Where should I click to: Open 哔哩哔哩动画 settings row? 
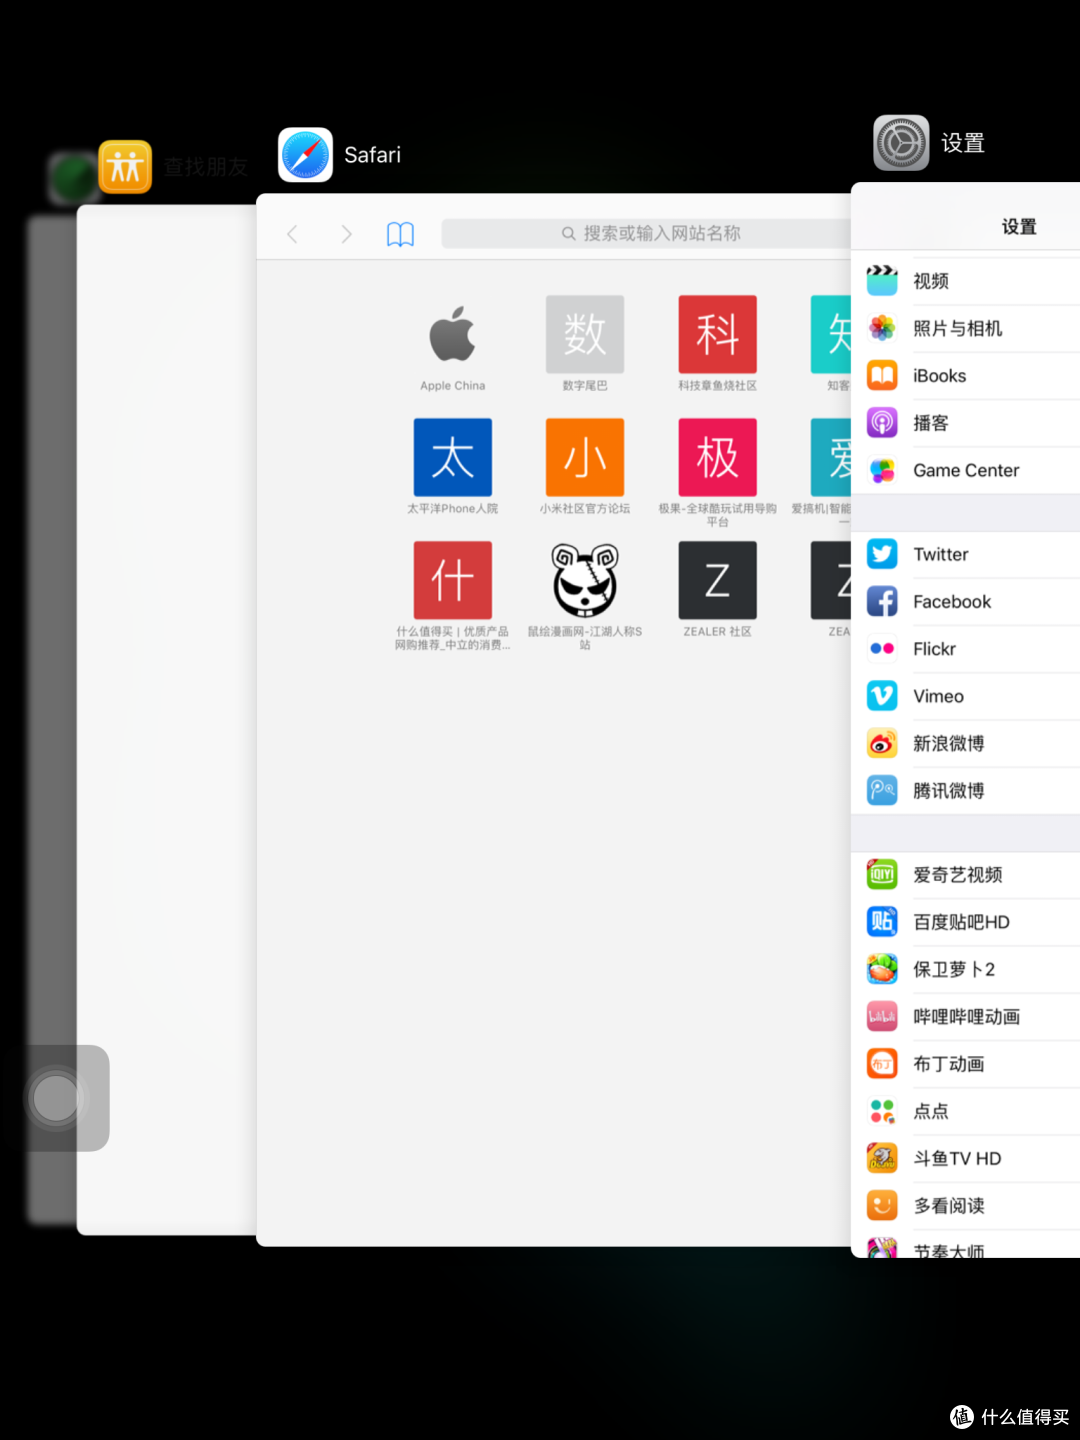(966, 1016)
